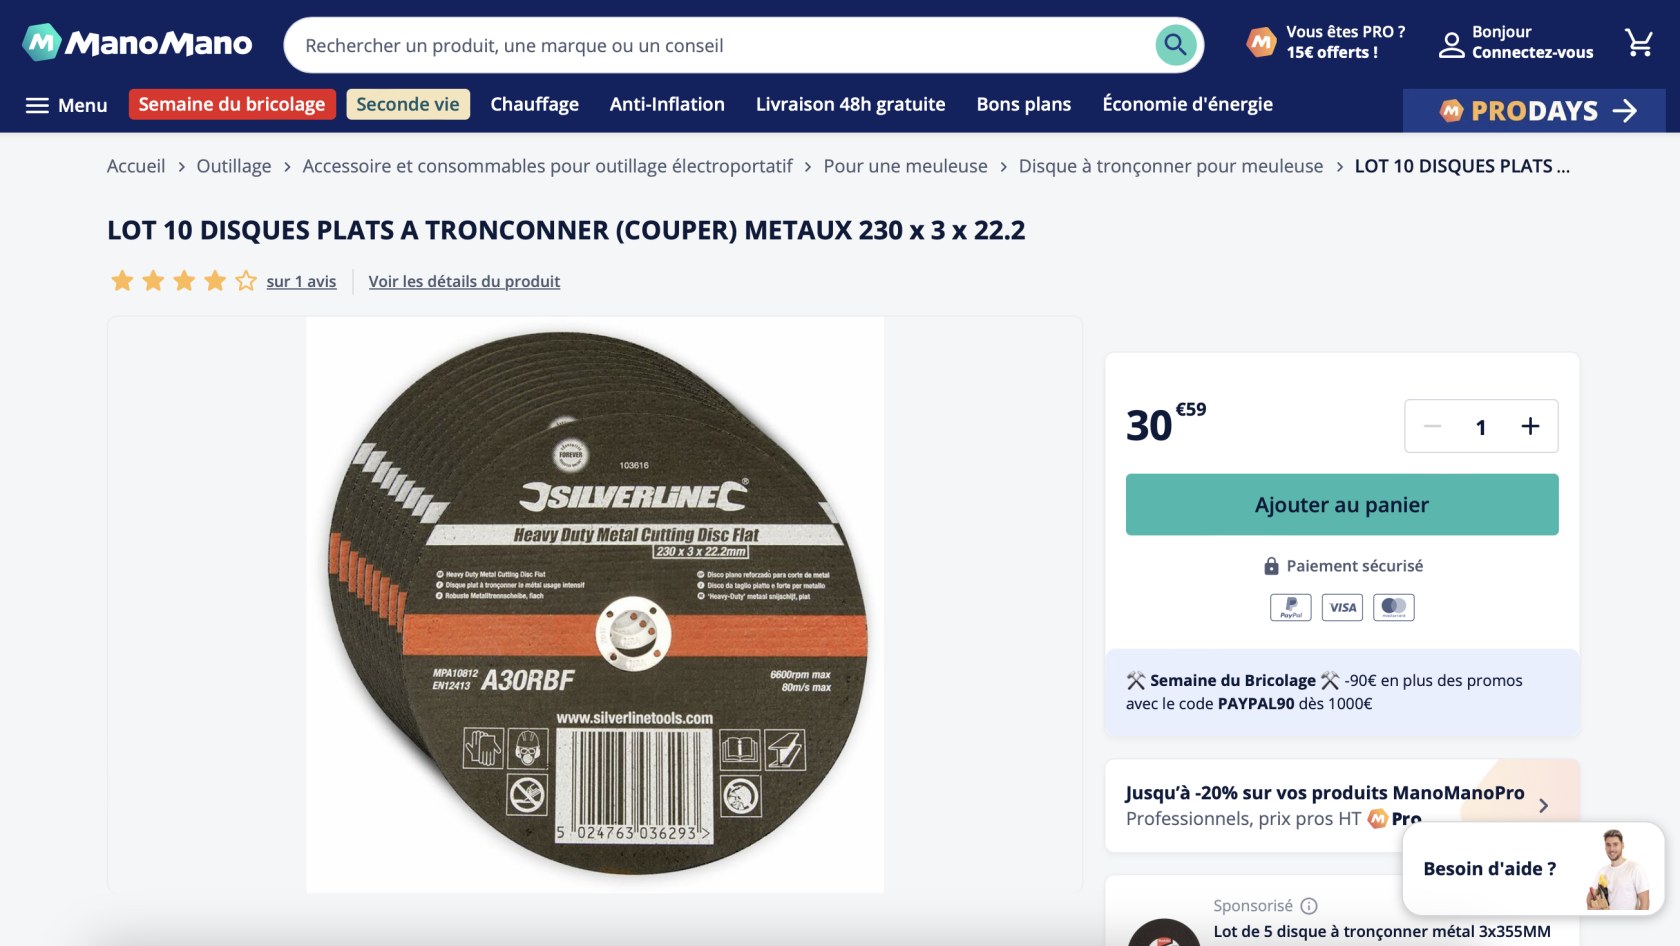Viewport: 1680px width, 946px height.
Task: Open the hamburger Menu icon
Action: [x=37, y=105]
